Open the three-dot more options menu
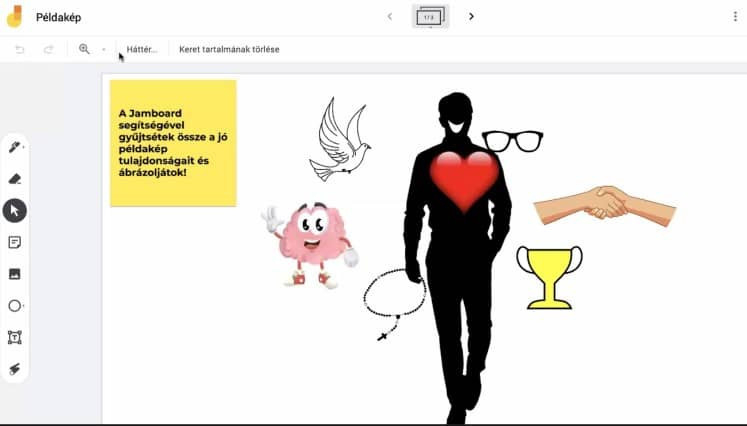Image resolution: width=747 pixels, height=426 pixels. point(735,17)
